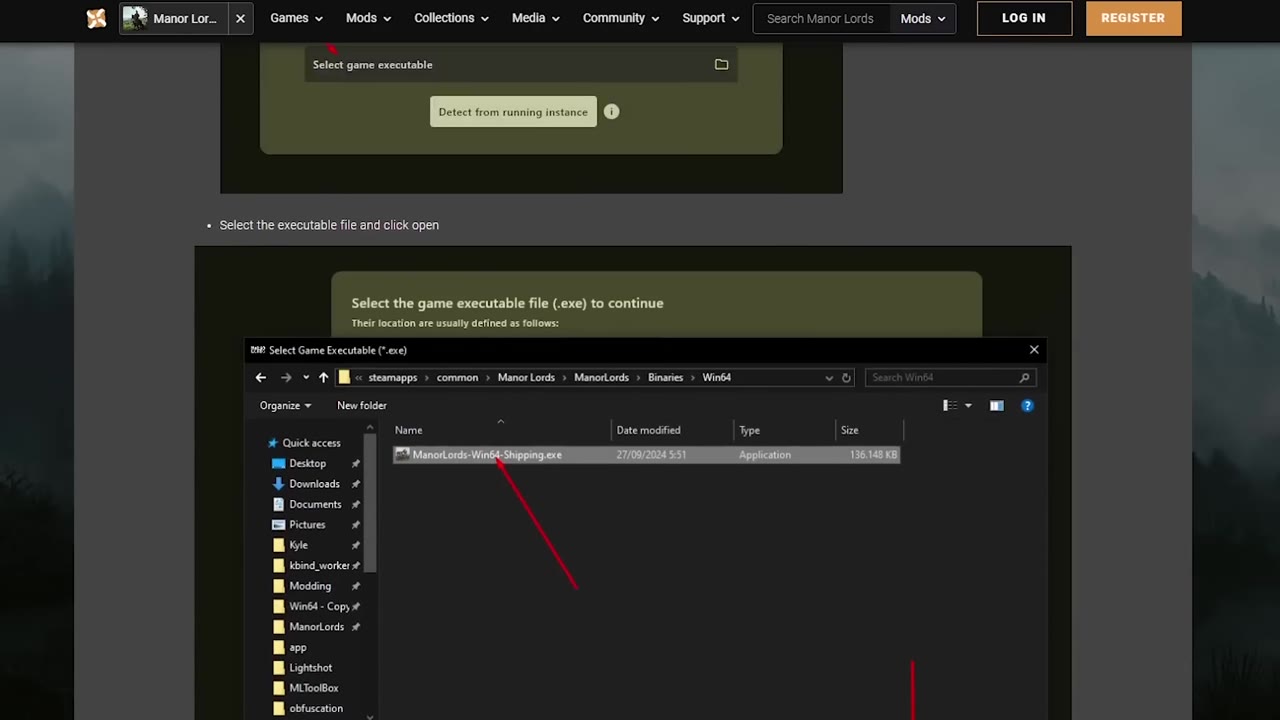Open the Community menu
Image resolution: width=1280 pixels, height=720 pixels.
(x=621, y=18)
